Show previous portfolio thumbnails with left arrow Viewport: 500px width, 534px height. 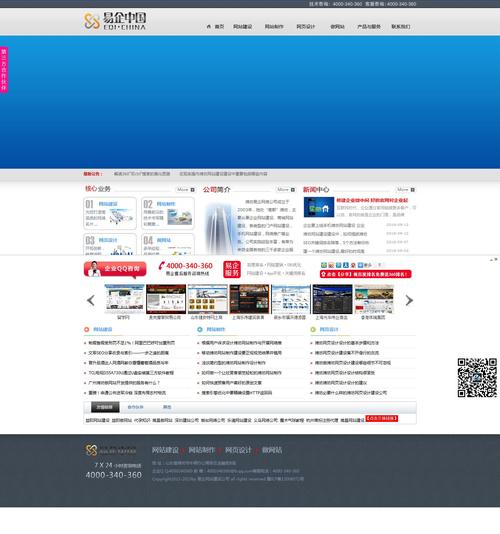click(x=91, y=300)
